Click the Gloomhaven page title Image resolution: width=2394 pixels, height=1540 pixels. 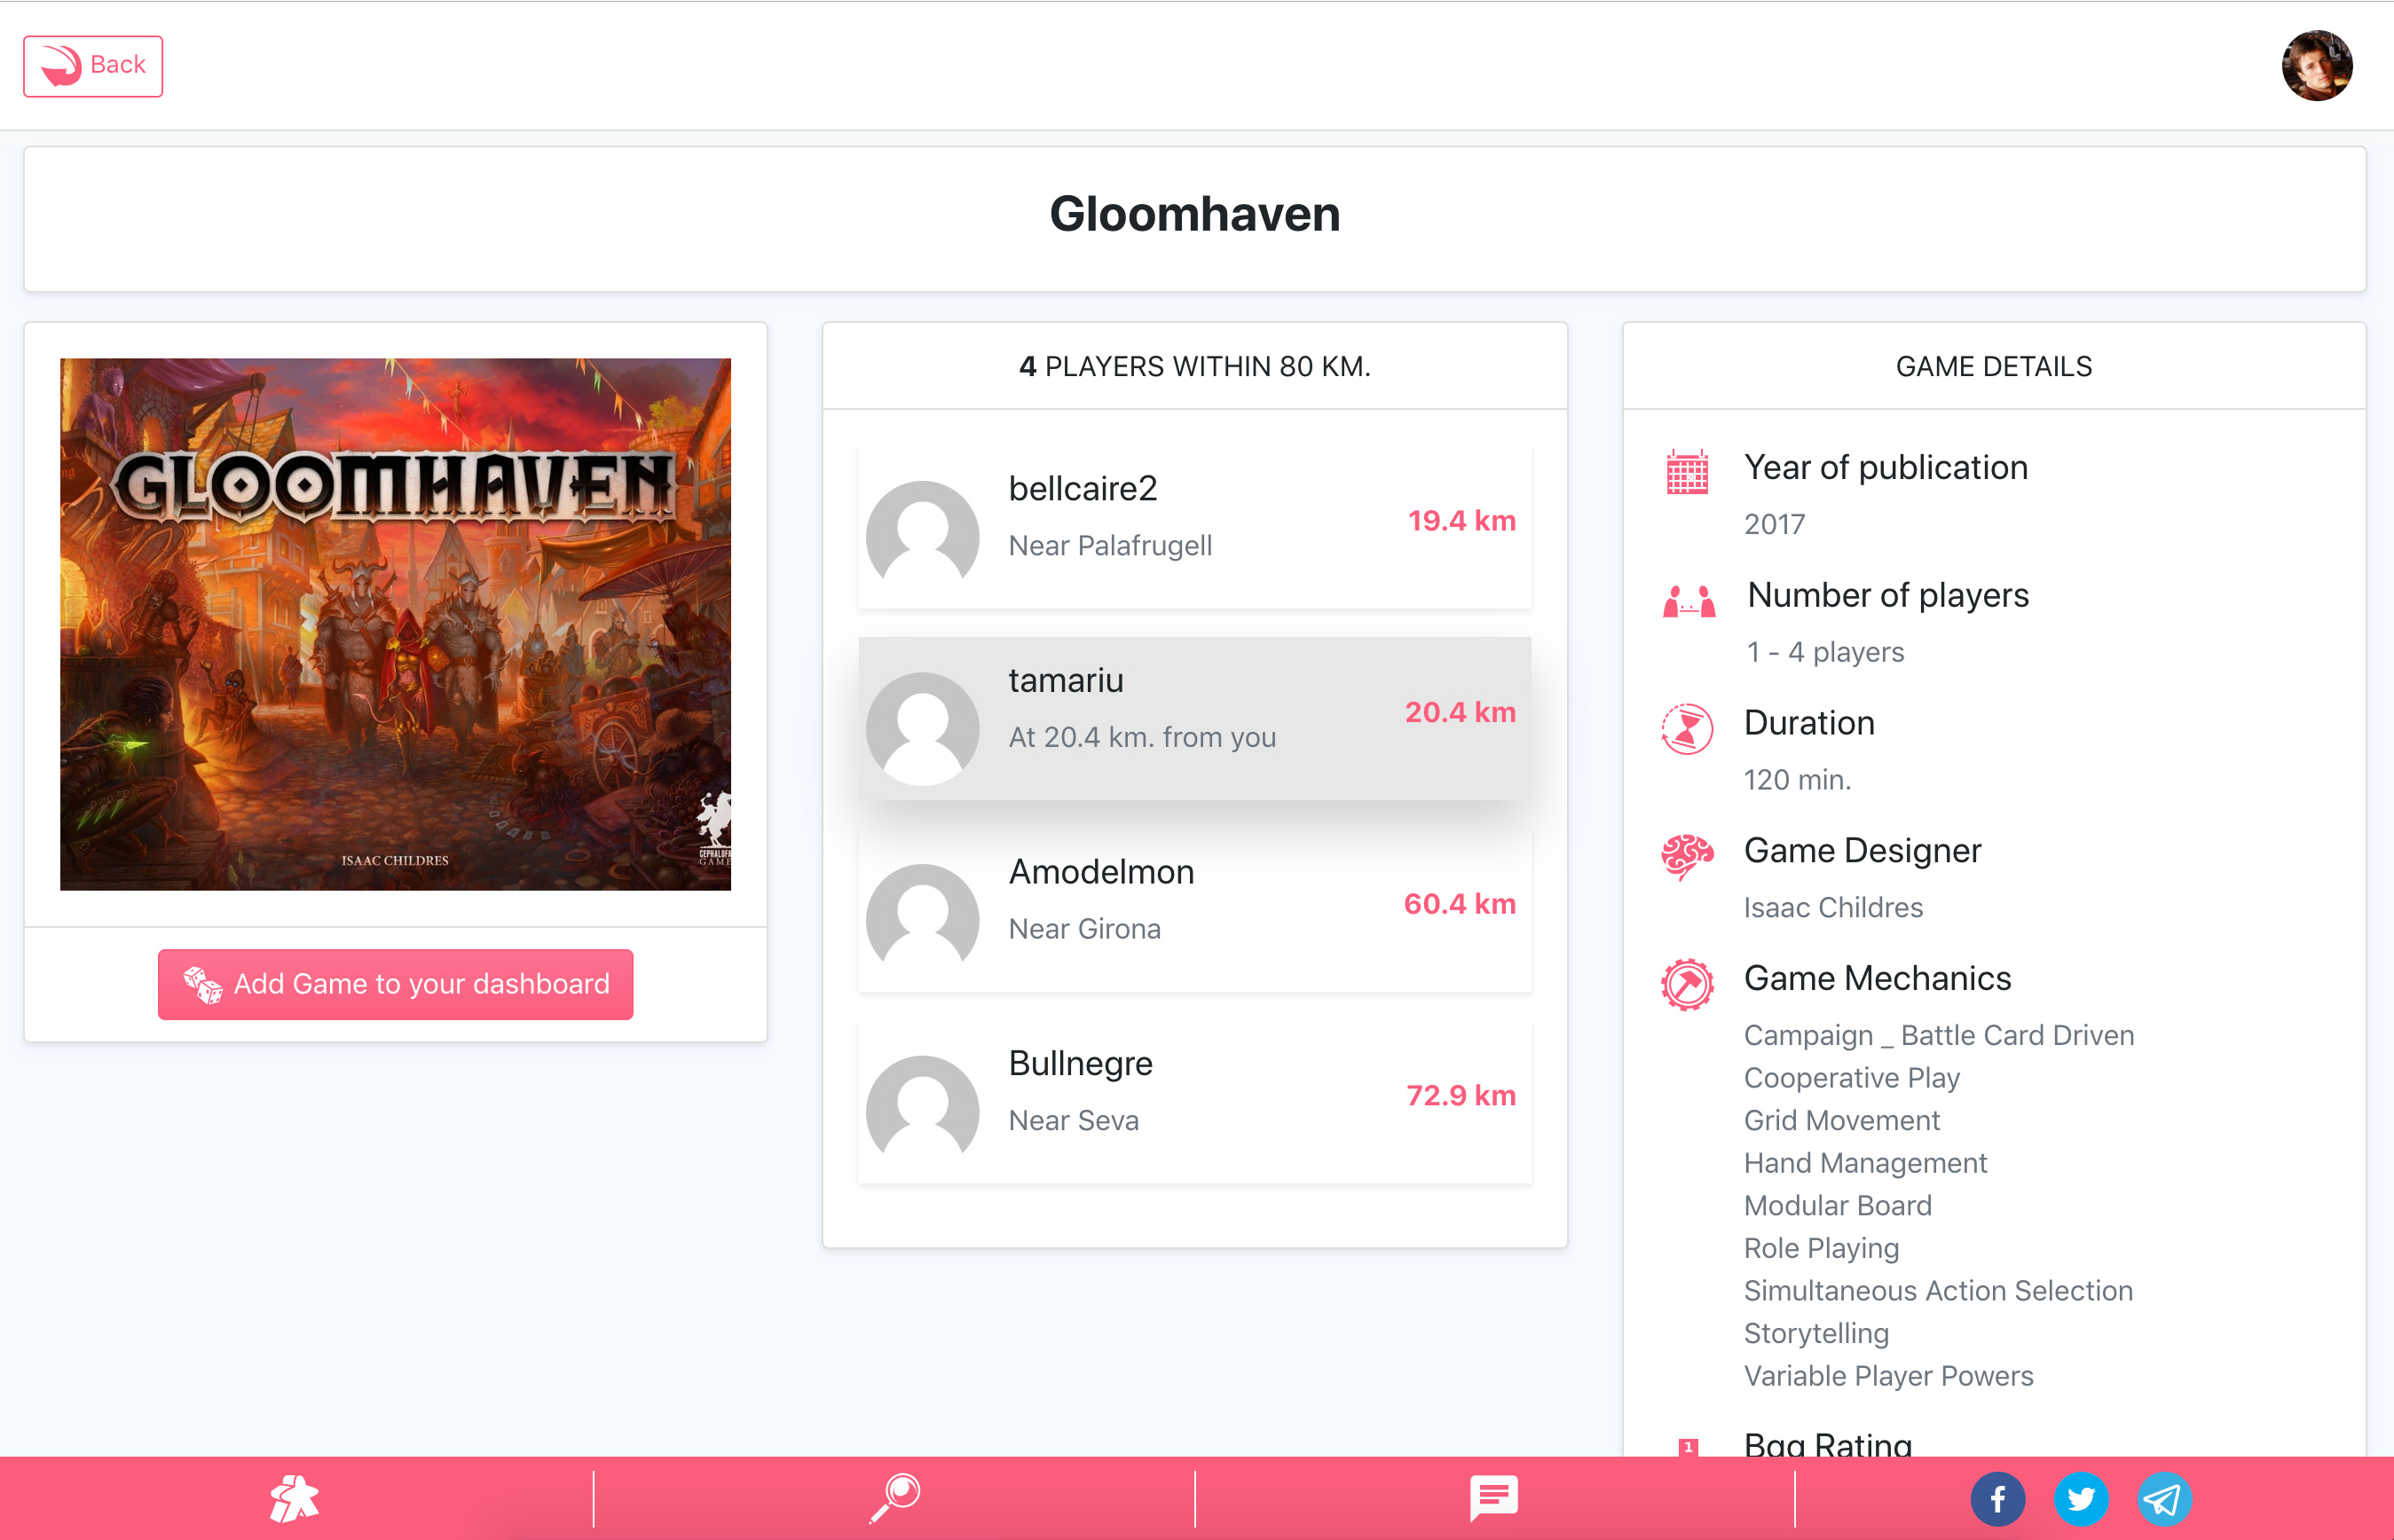point(1194,214)
